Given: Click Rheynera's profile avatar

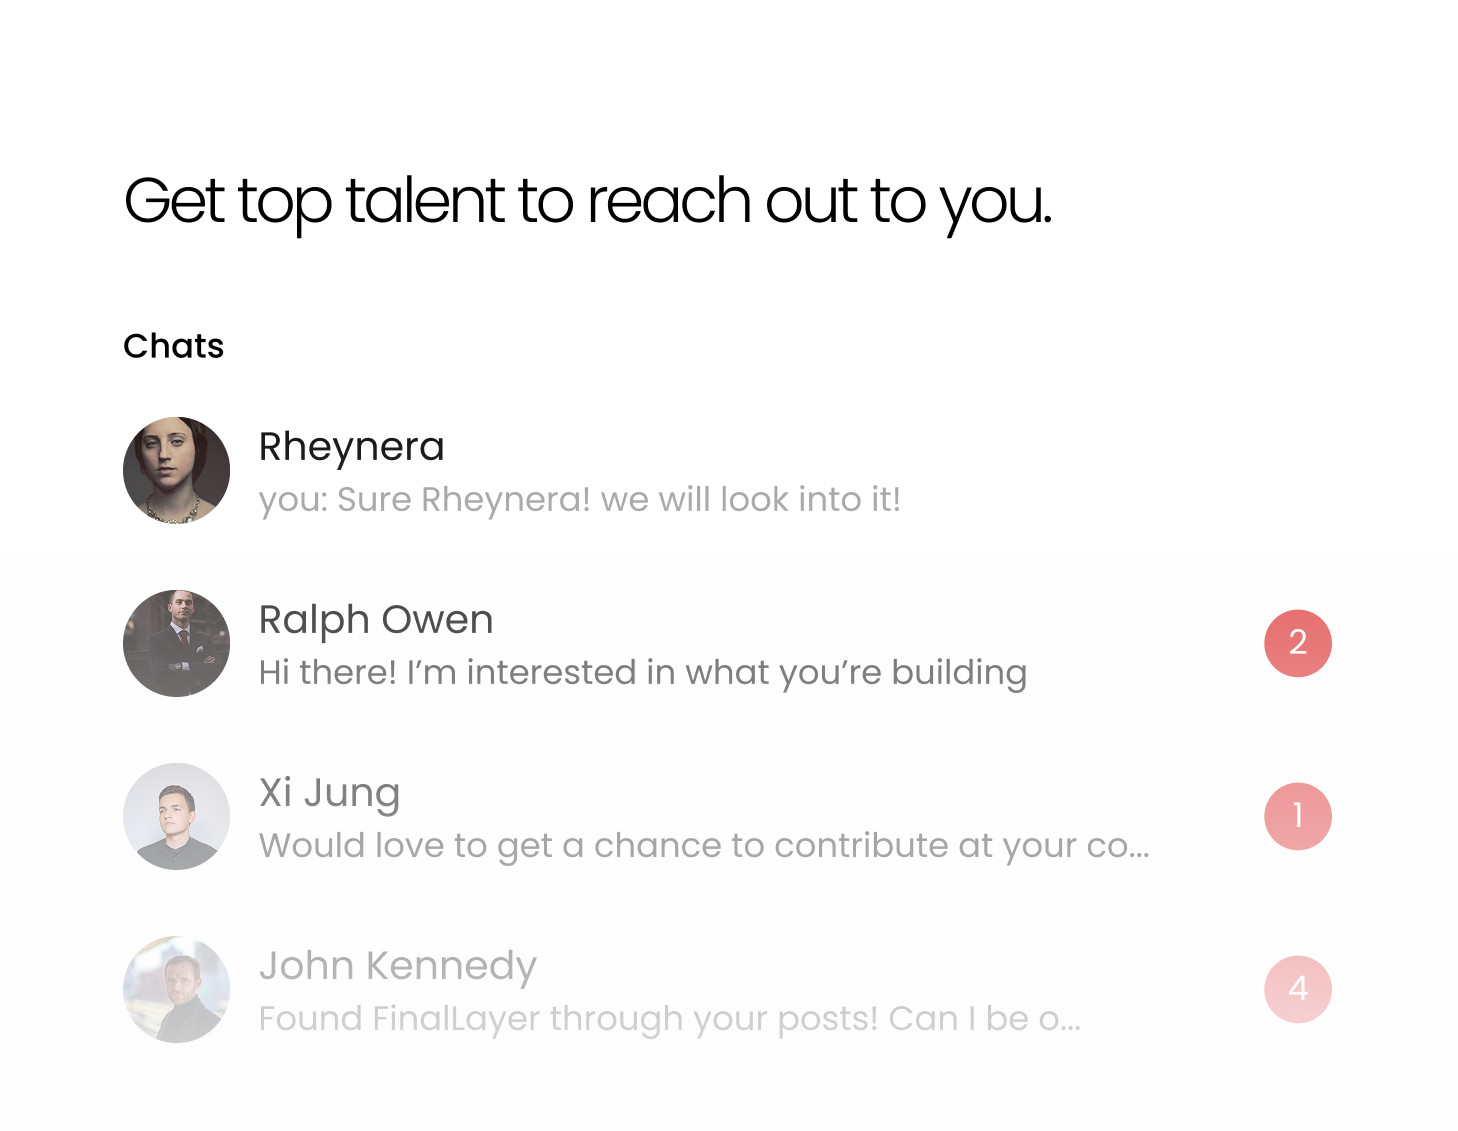Looking at the screenshot, I should [176, 470].
